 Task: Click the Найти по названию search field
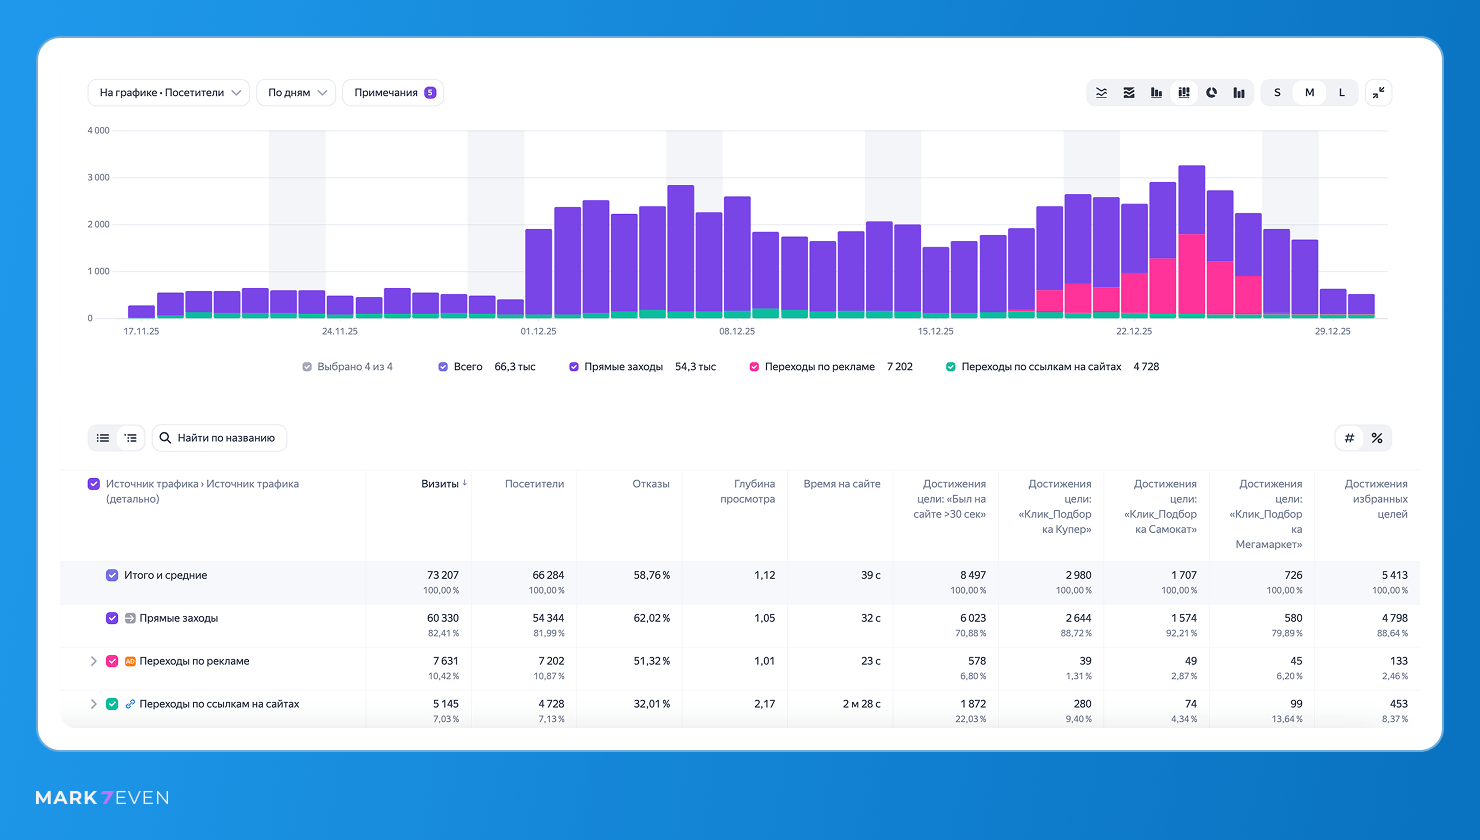[220, 438]
